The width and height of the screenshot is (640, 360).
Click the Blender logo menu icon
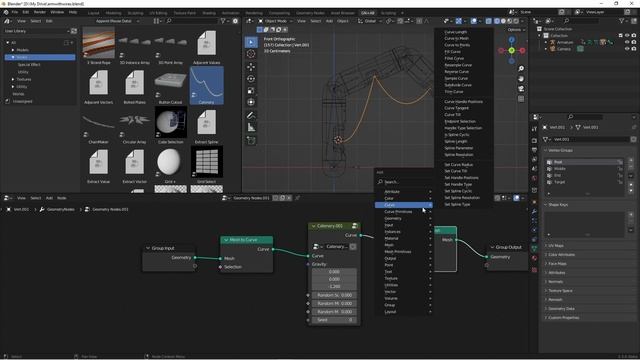(x=6, y=12)
